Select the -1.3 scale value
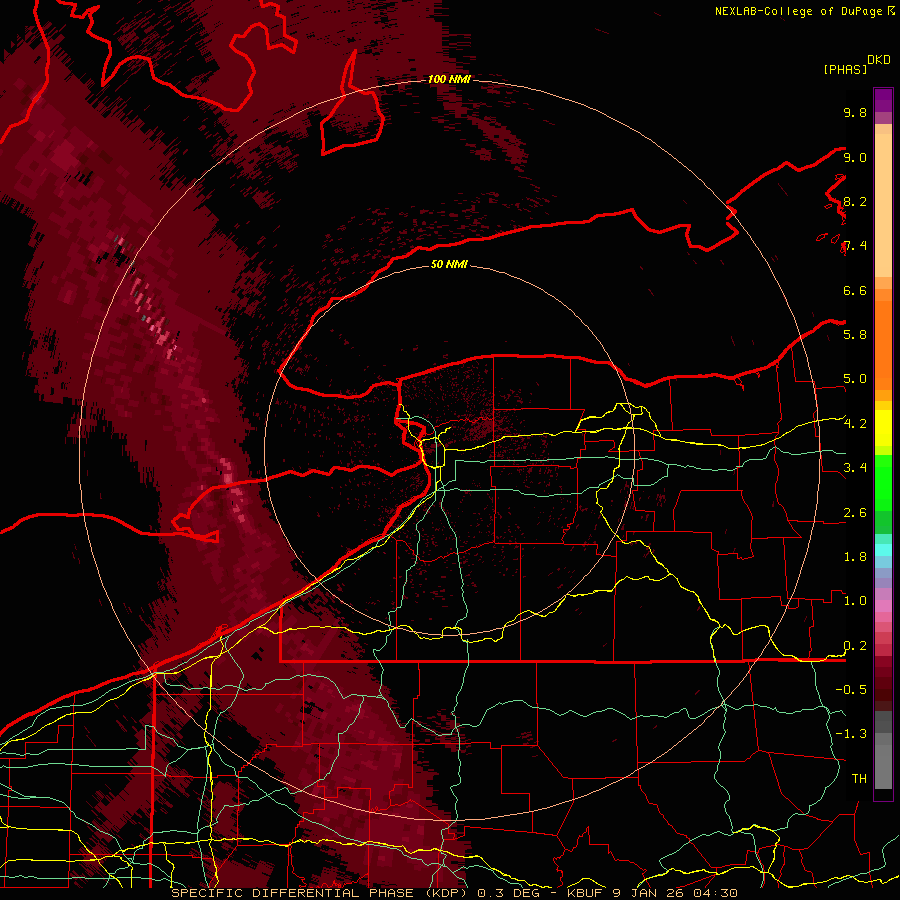 [851, 734]
